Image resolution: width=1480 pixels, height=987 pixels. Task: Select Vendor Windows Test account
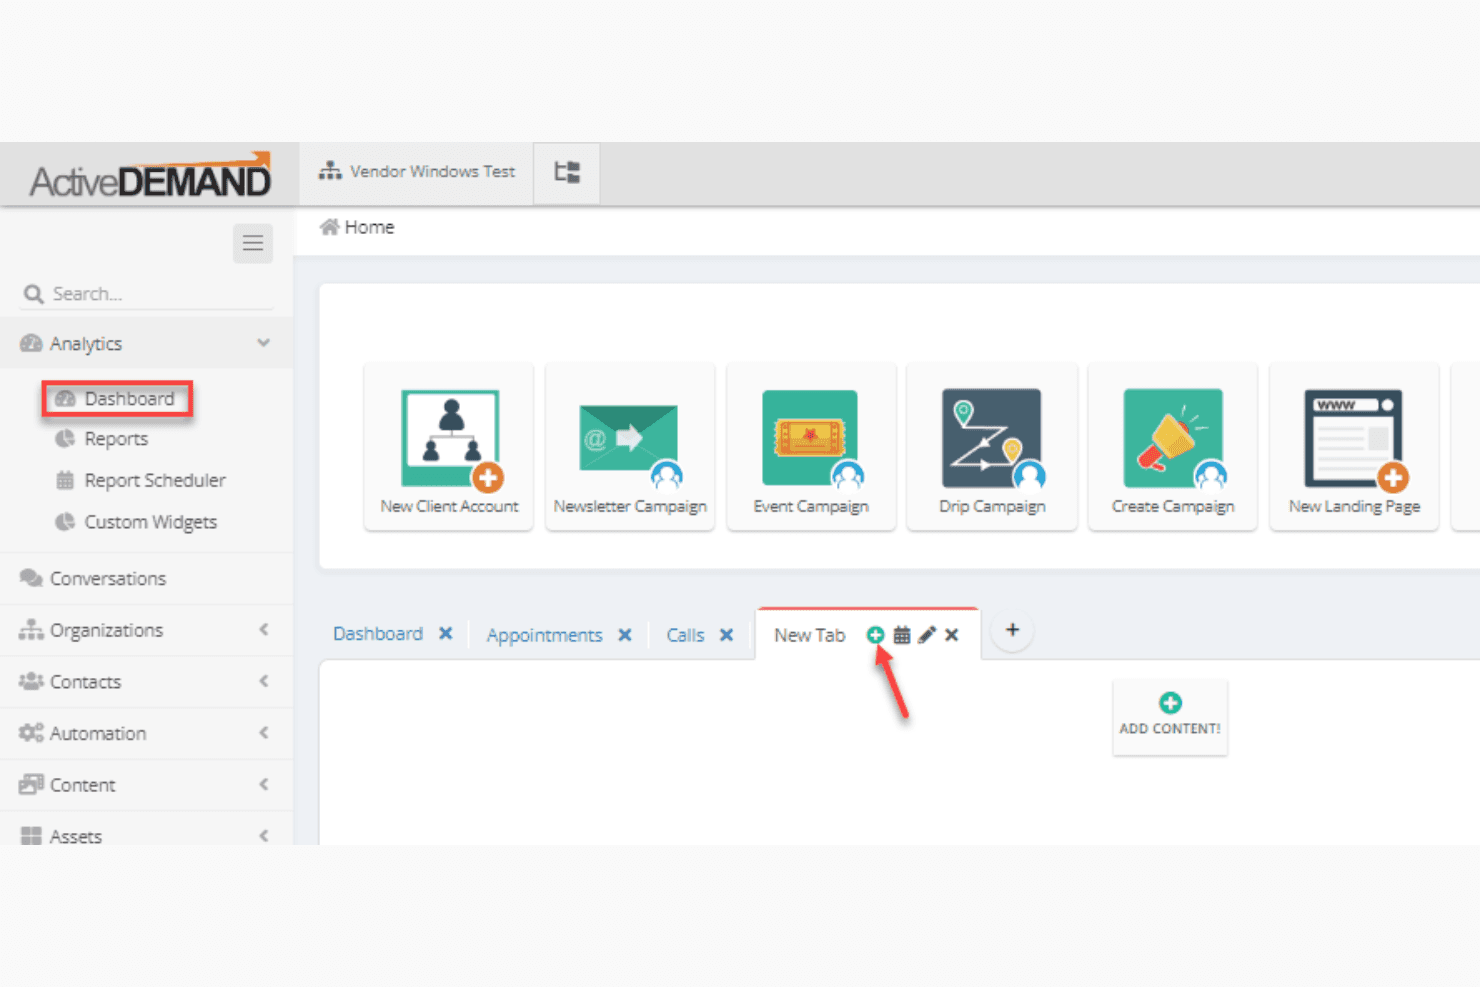coord(417,172)
